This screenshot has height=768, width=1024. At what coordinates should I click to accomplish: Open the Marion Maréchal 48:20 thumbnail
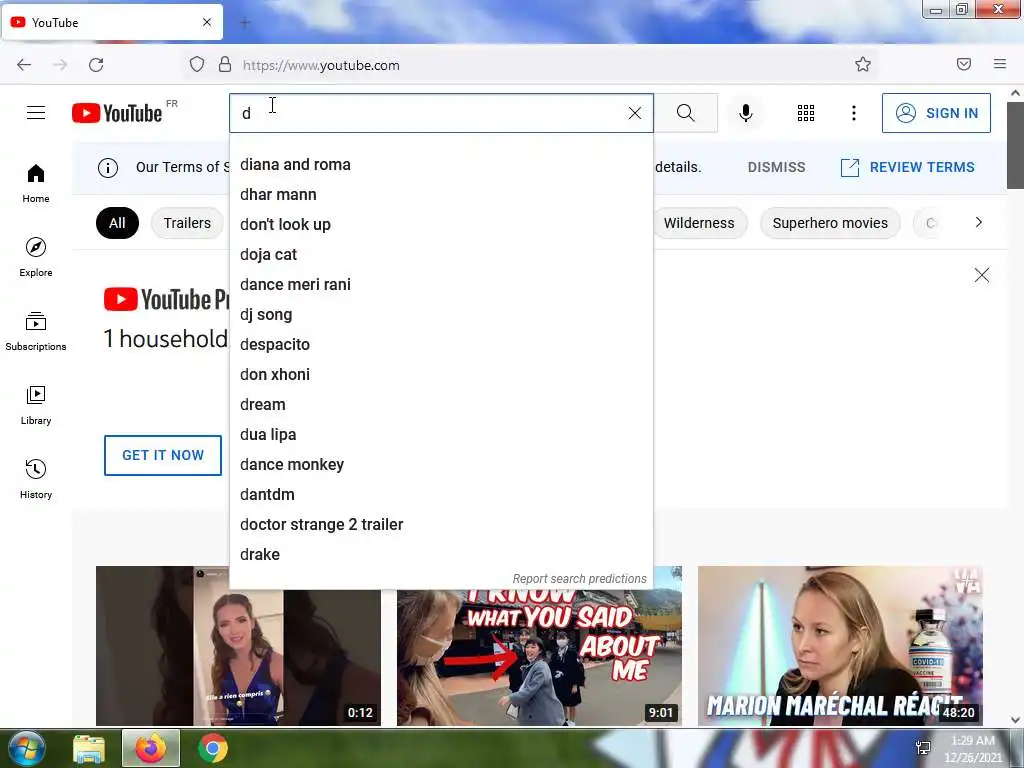point(840,646)
